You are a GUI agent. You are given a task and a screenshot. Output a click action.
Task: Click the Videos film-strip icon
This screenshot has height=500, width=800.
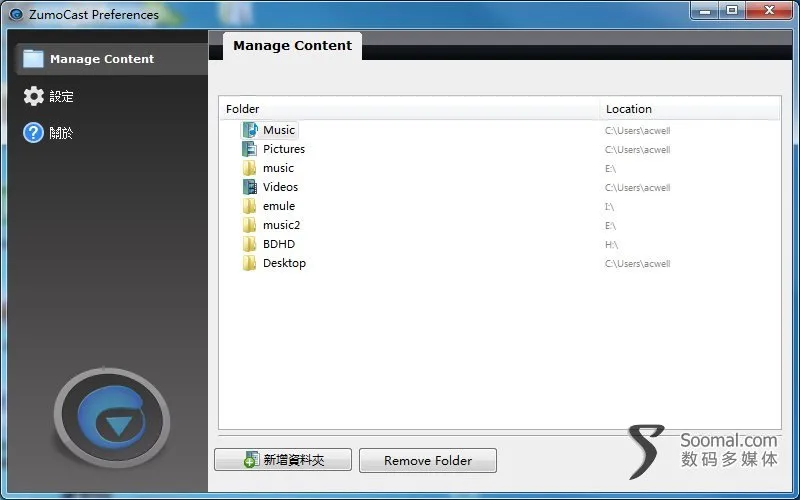click(249, 187)
